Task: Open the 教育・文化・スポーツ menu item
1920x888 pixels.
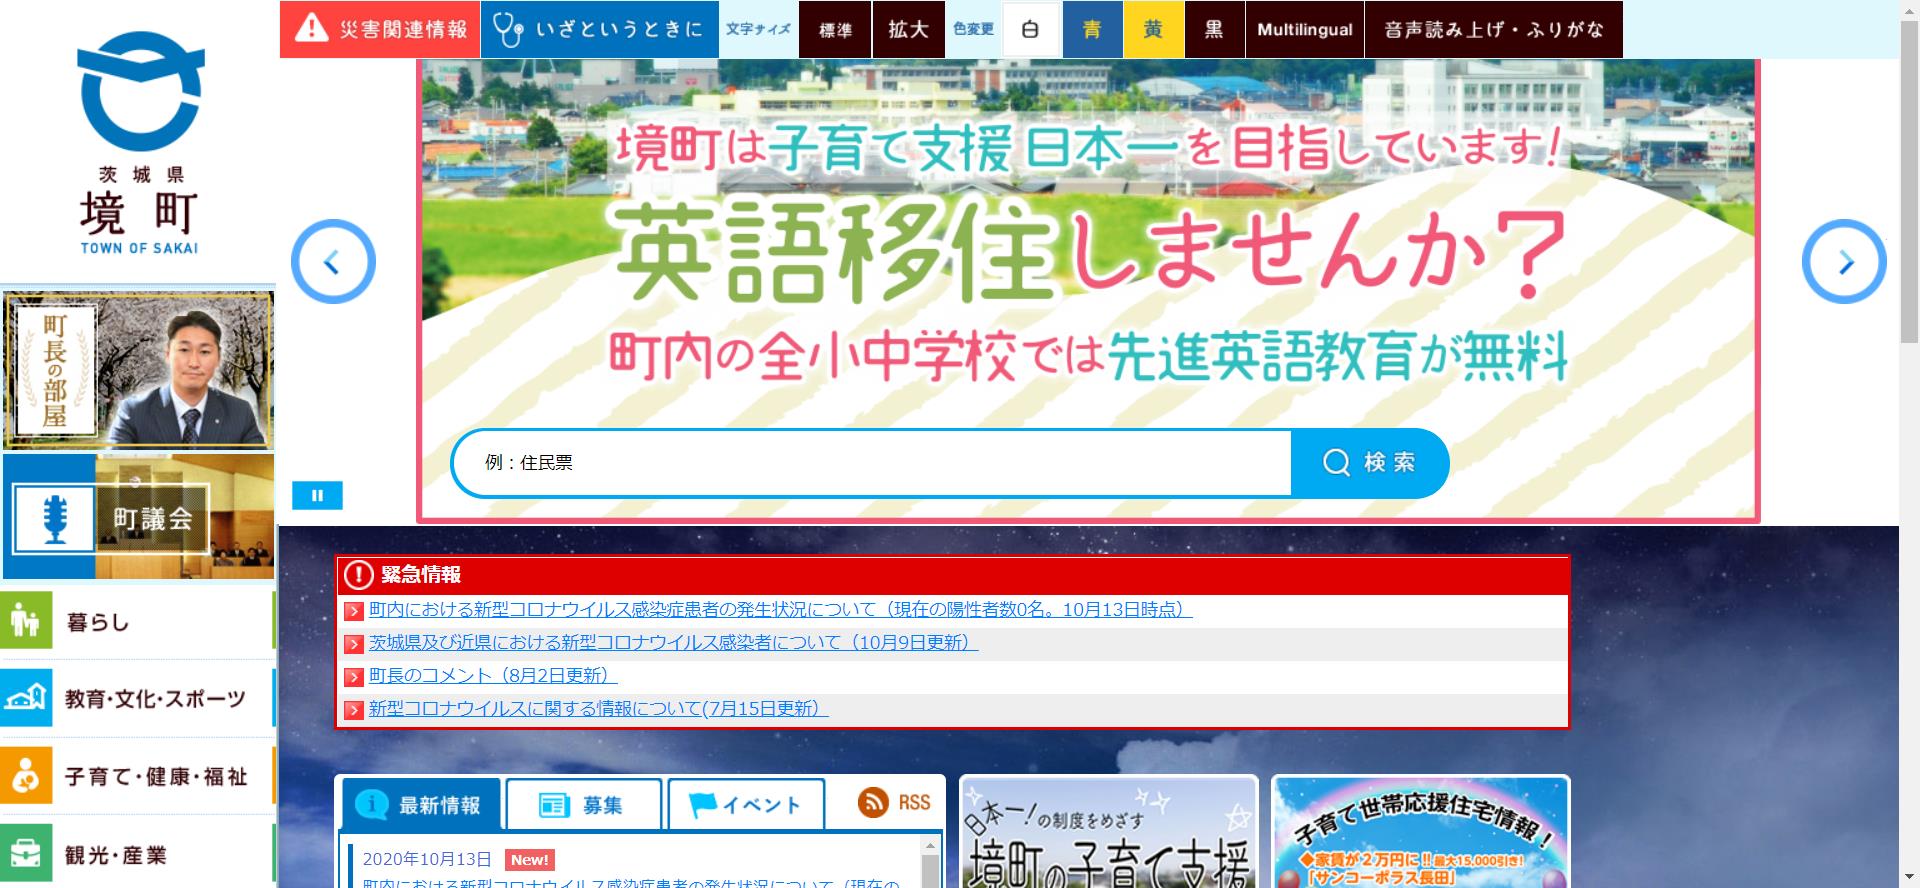Action: tap(138, 698)
